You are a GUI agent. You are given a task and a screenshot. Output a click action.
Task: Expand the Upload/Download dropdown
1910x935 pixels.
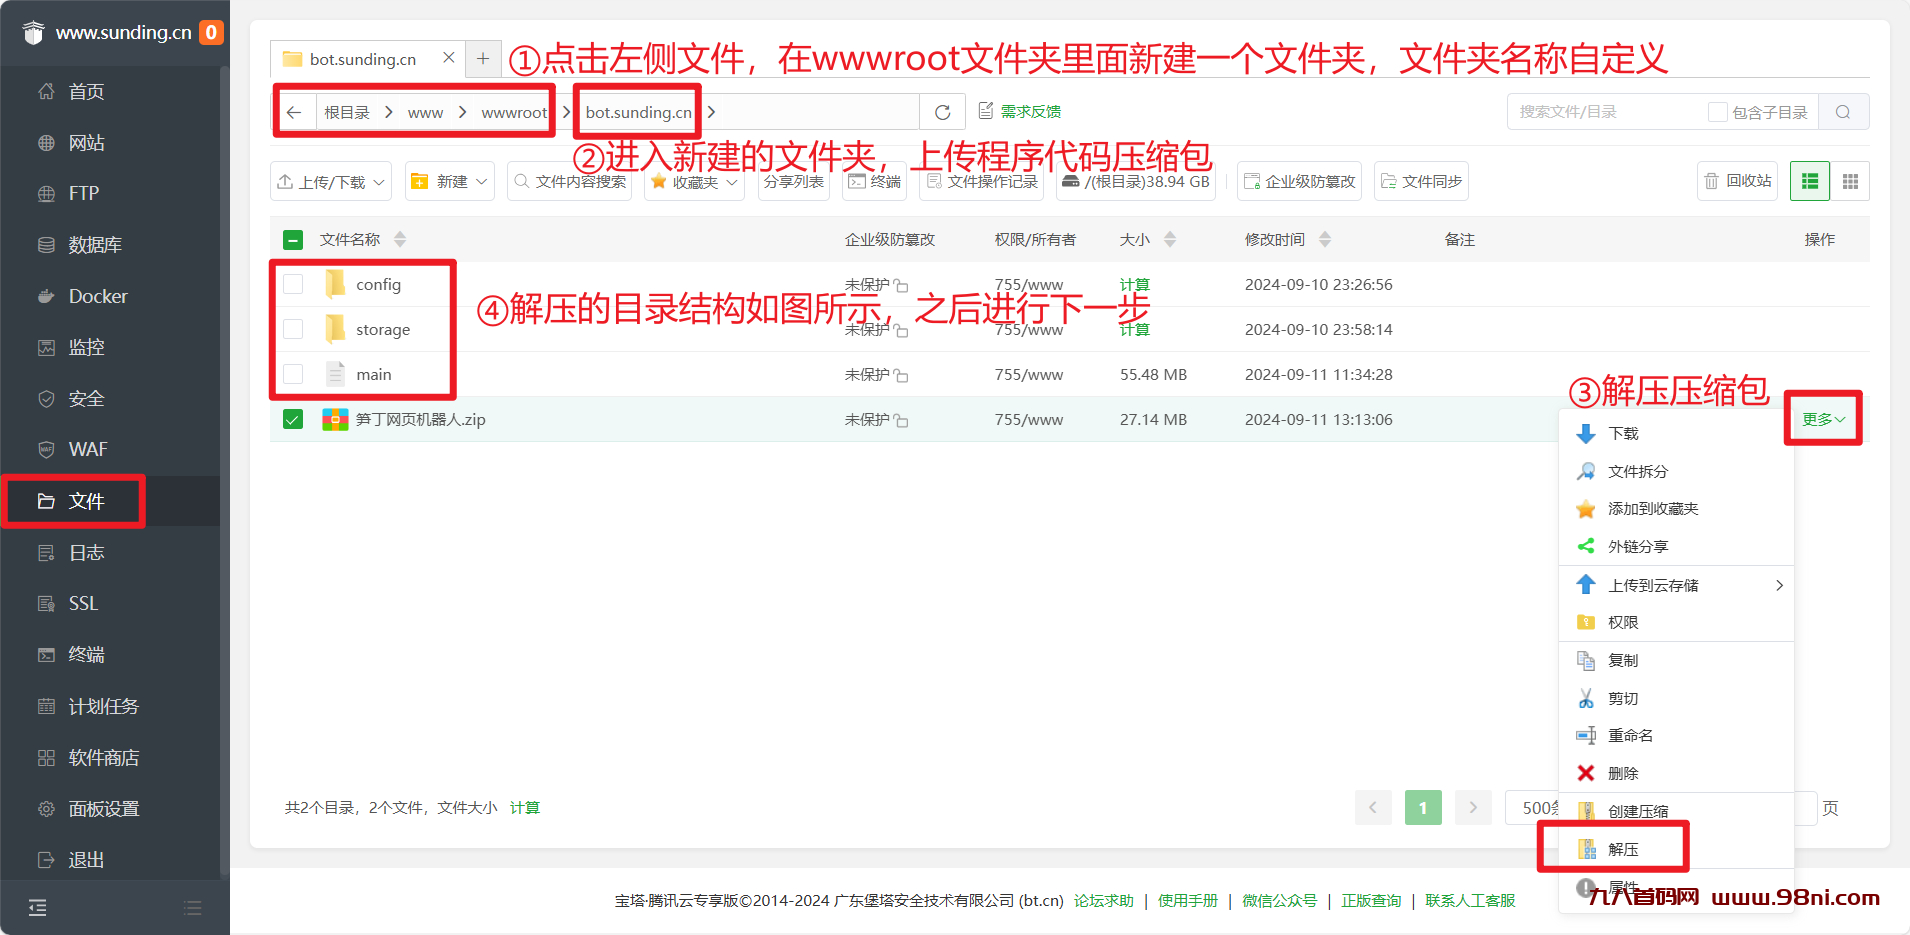click(x=331, y=181)
